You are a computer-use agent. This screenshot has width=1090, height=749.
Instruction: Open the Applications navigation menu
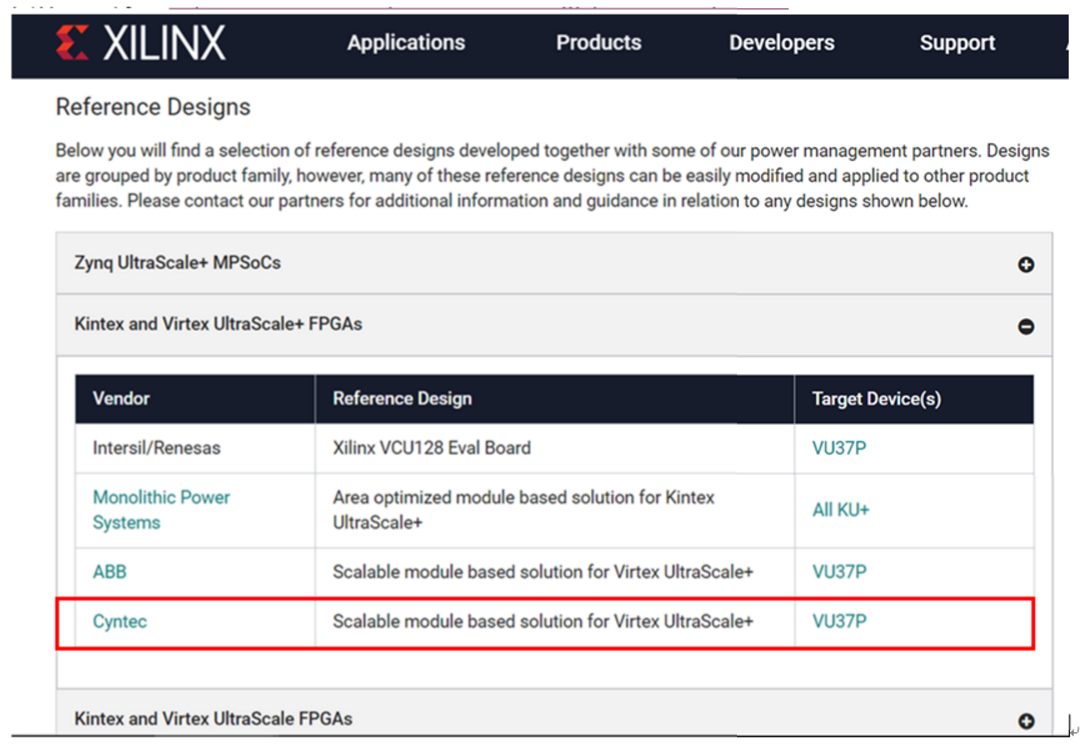406,43
